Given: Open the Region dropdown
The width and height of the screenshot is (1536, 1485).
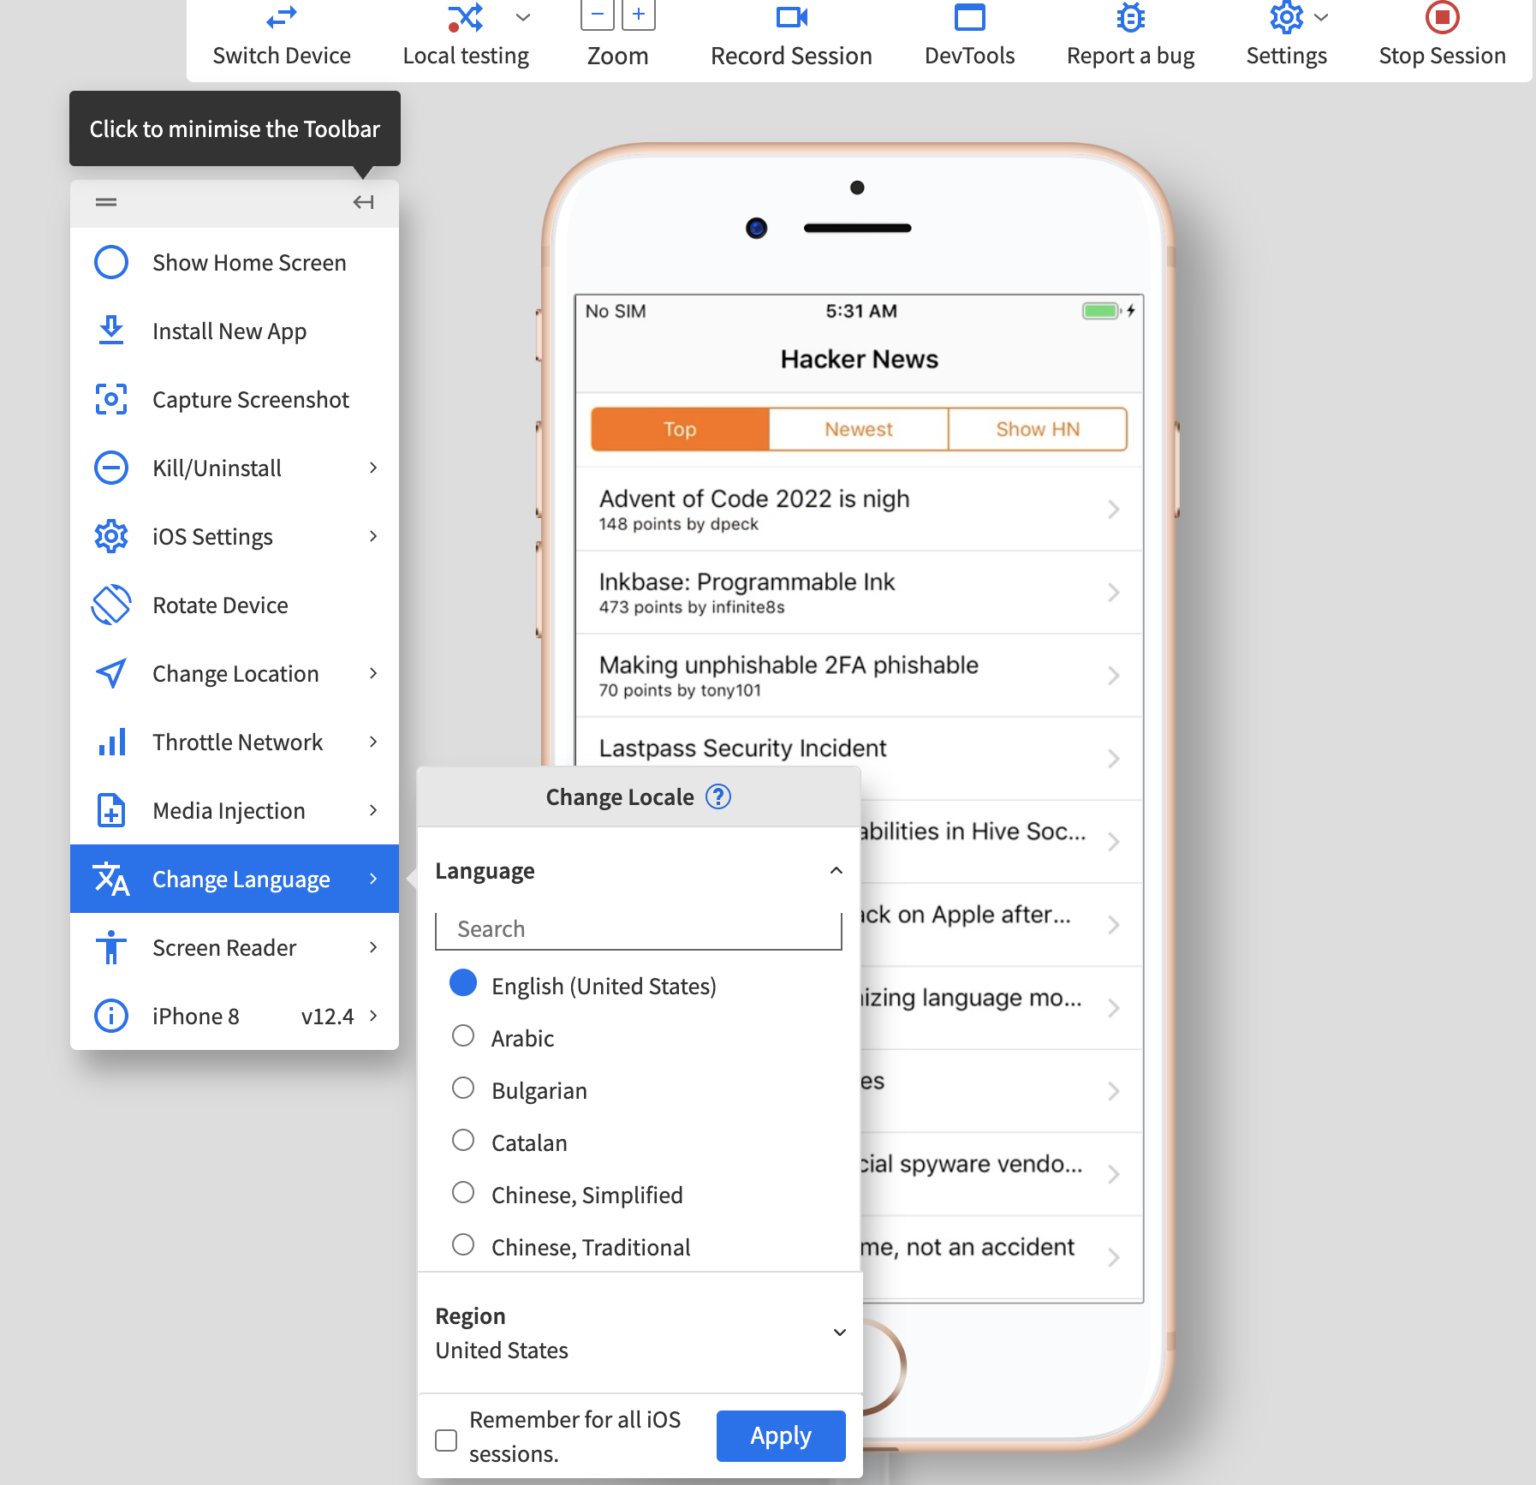Looking at the screenshot, I should pyautogui.click(x=838, y=1333).
